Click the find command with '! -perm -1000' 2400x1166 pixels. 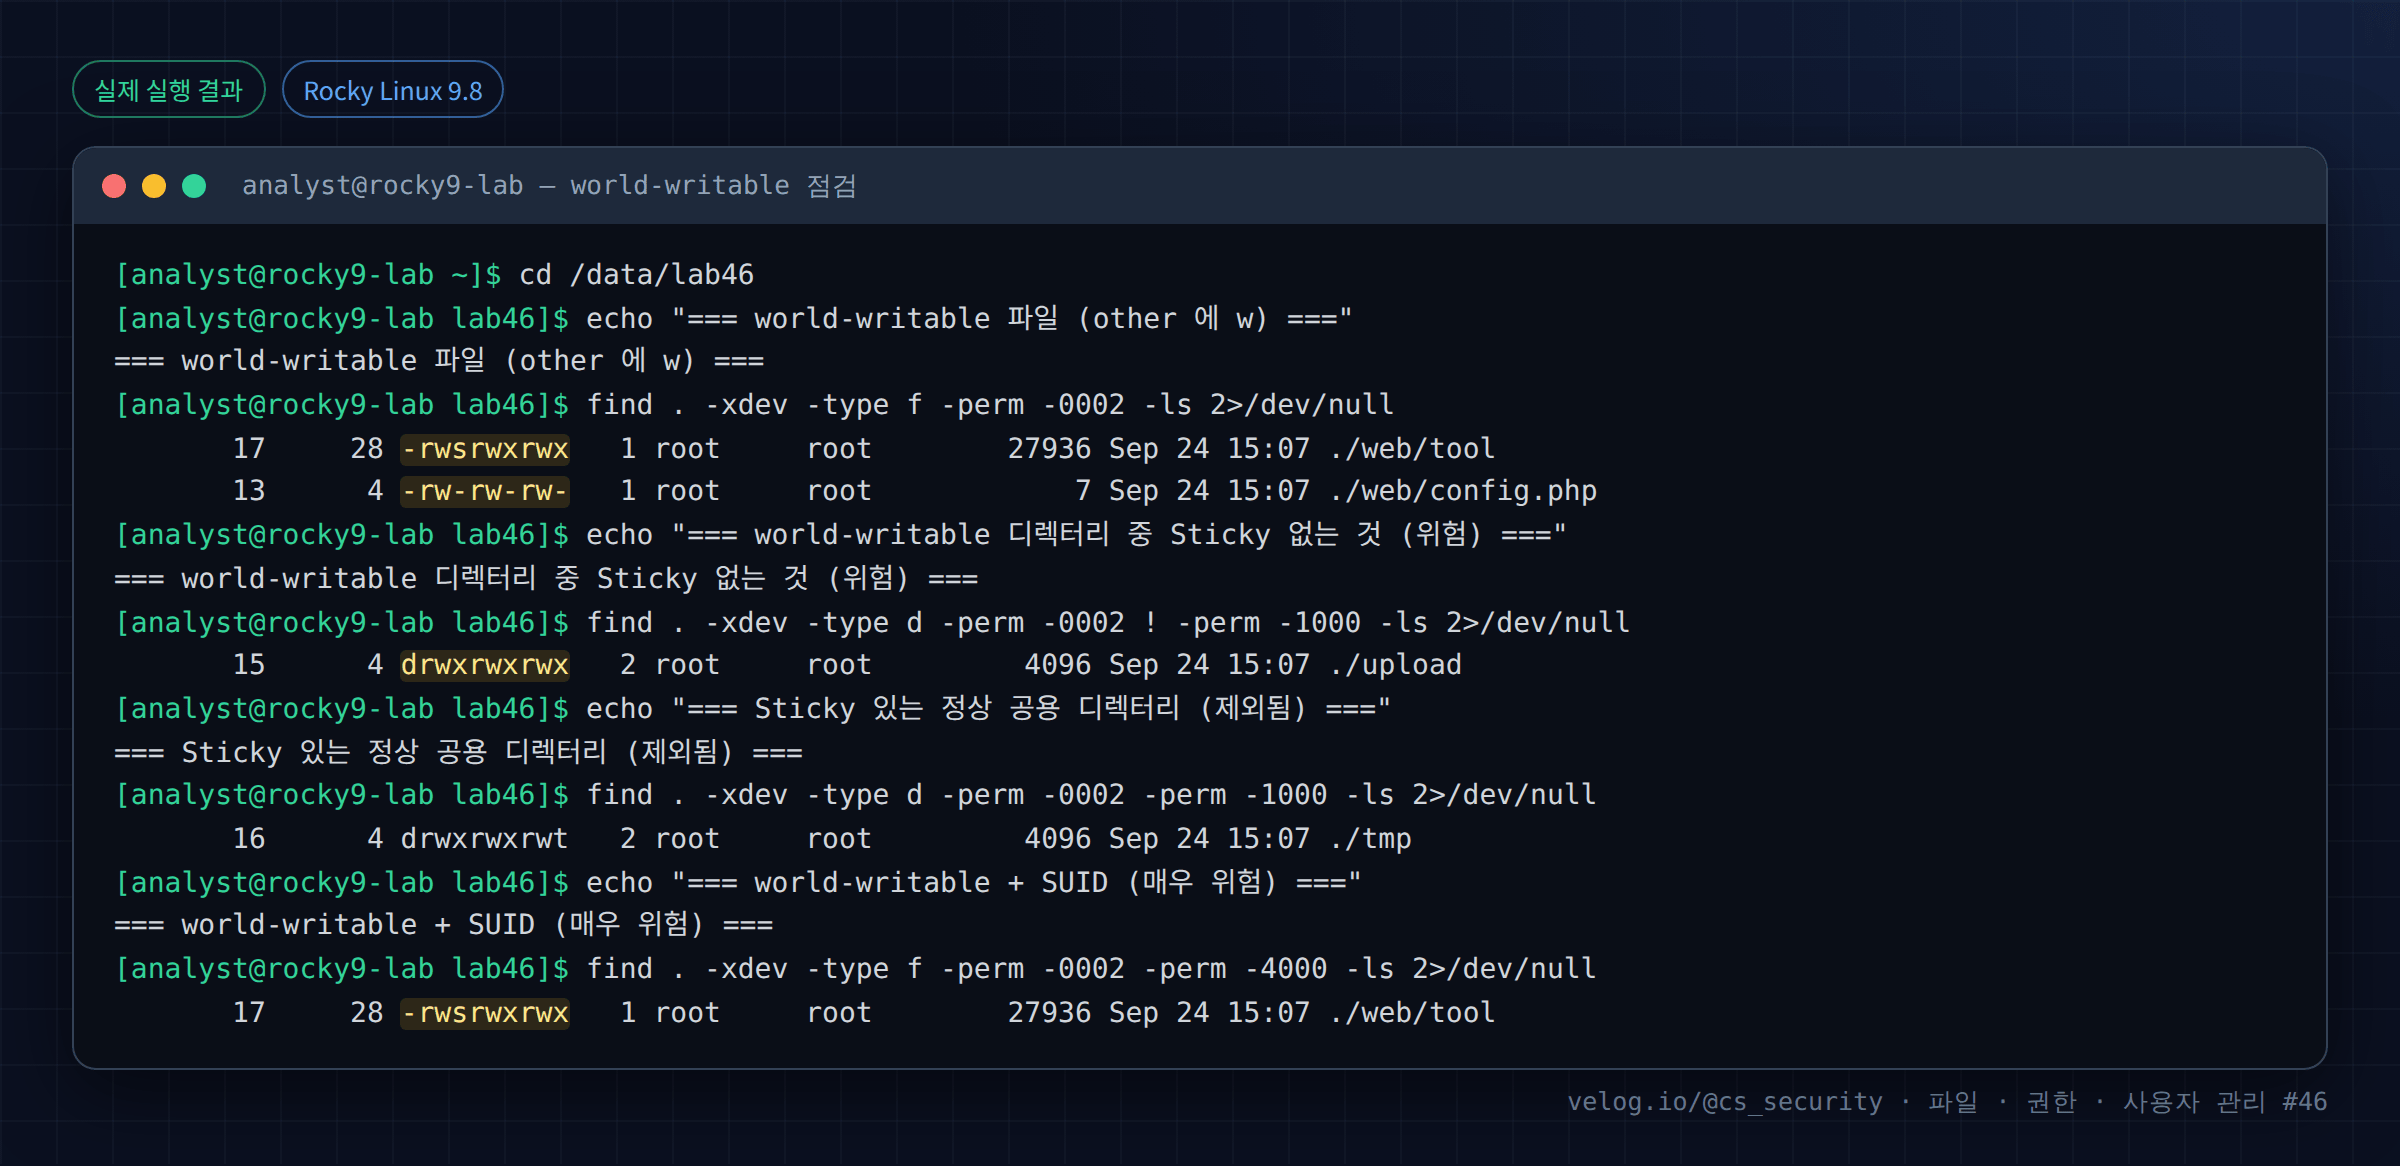pos(1108,623)
